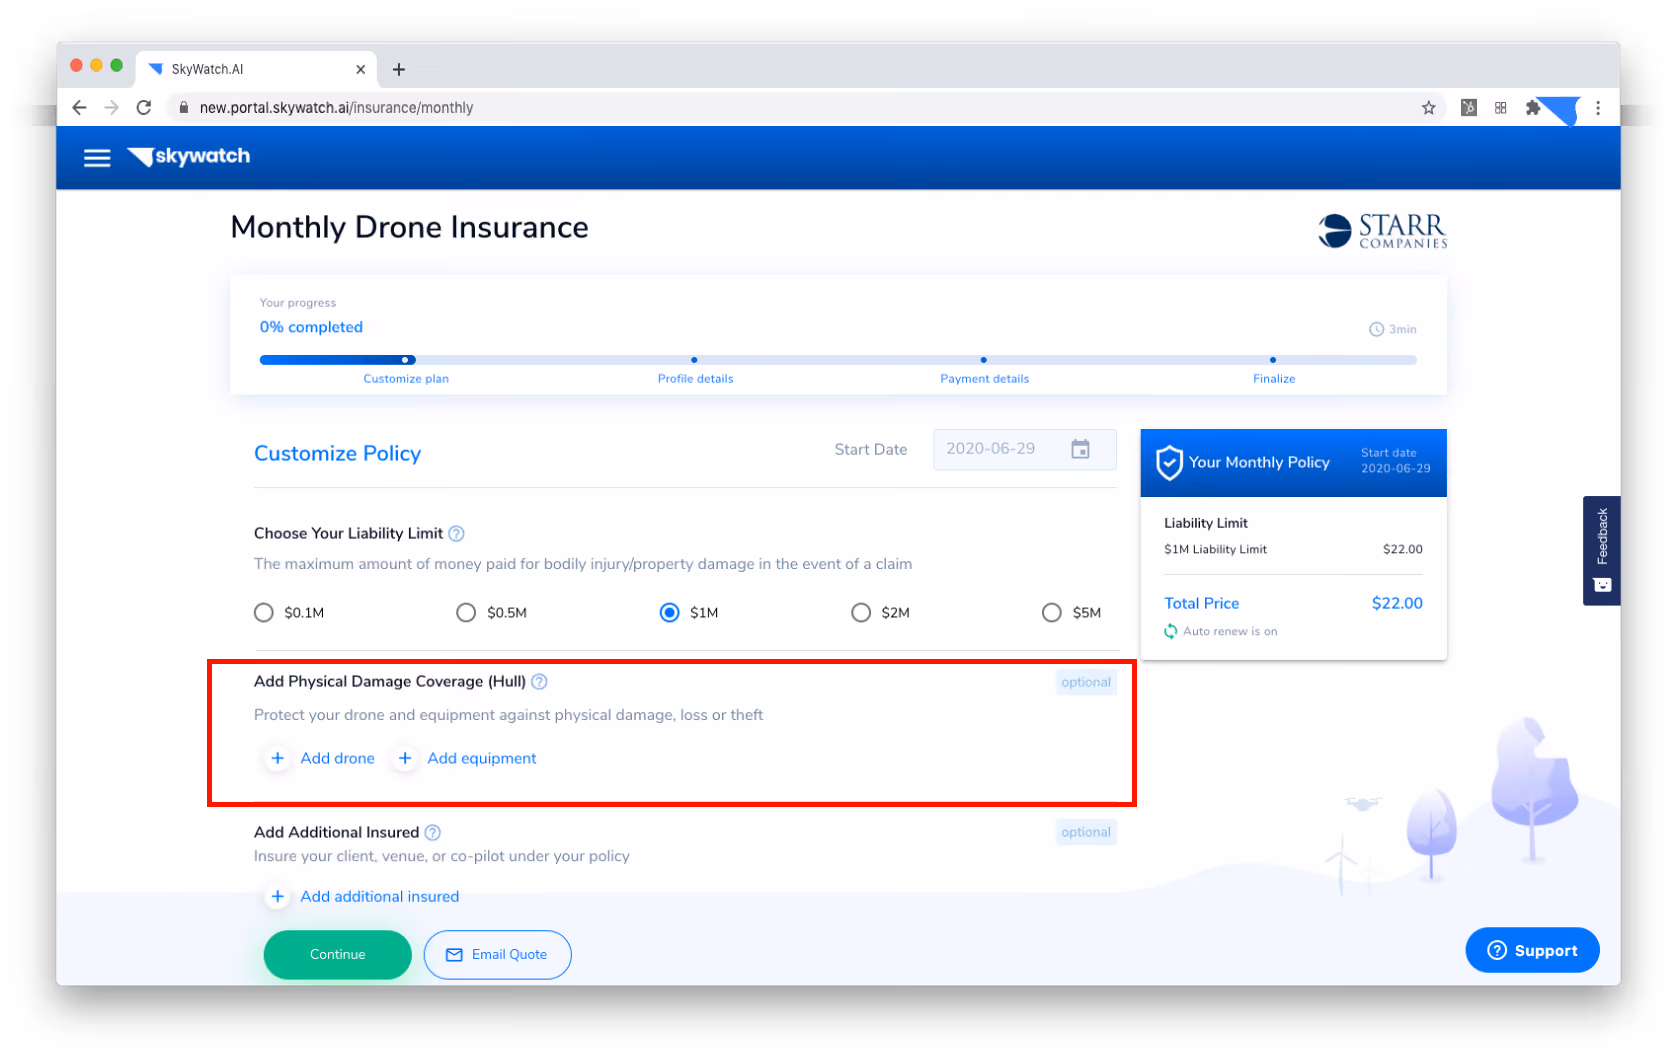Close the SkyWatch.AI tab
Screen dimensions: 1676x1058
click(360, 69)
